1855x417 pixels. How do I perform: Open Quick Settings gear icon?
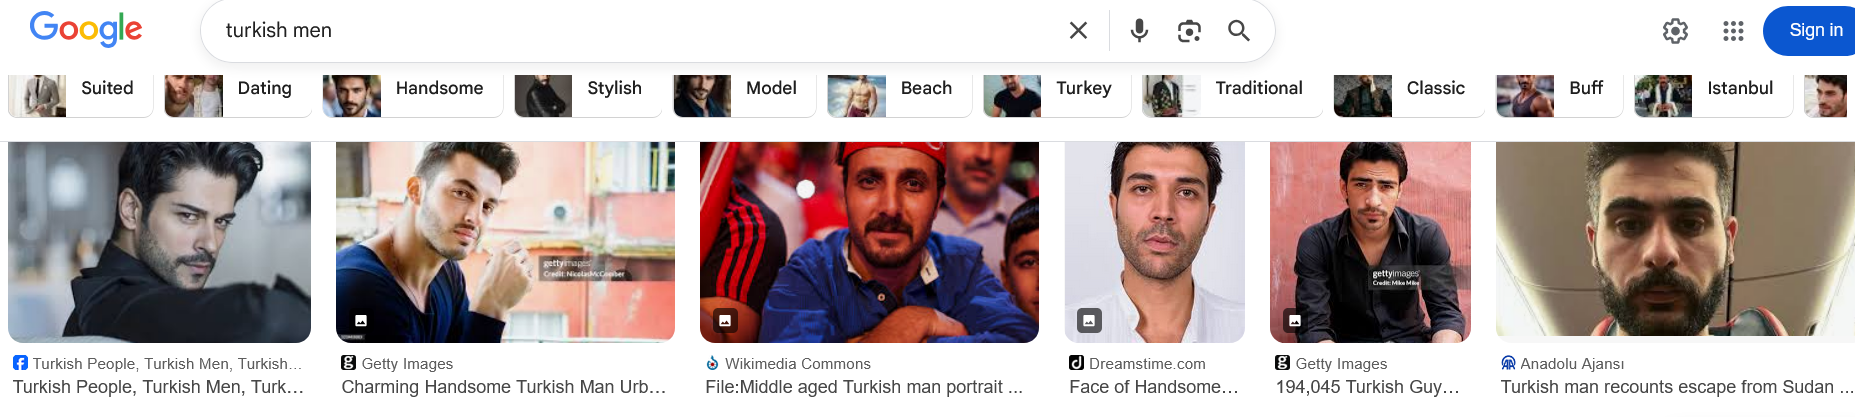tap(1675, 31)
